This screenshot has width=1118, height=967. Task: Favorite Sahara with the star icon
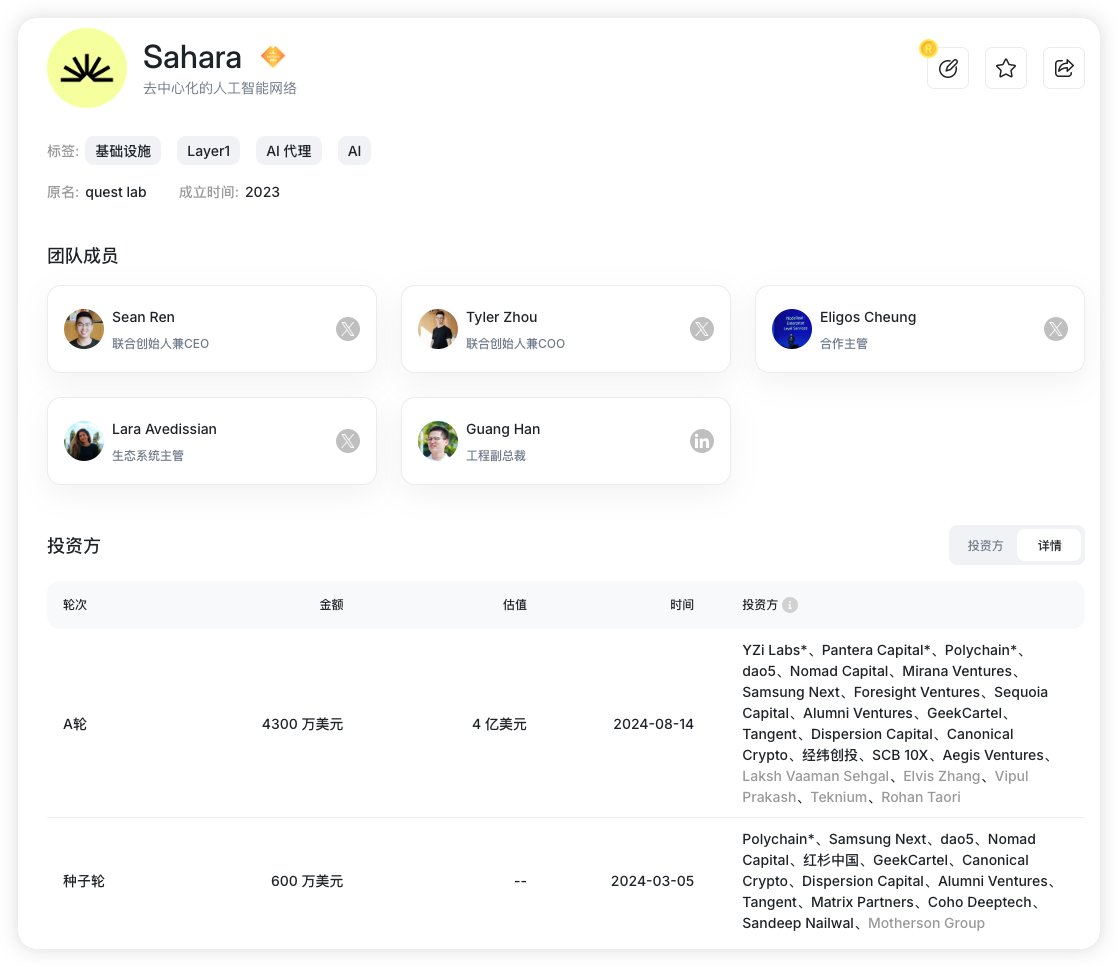[1005, 68]
